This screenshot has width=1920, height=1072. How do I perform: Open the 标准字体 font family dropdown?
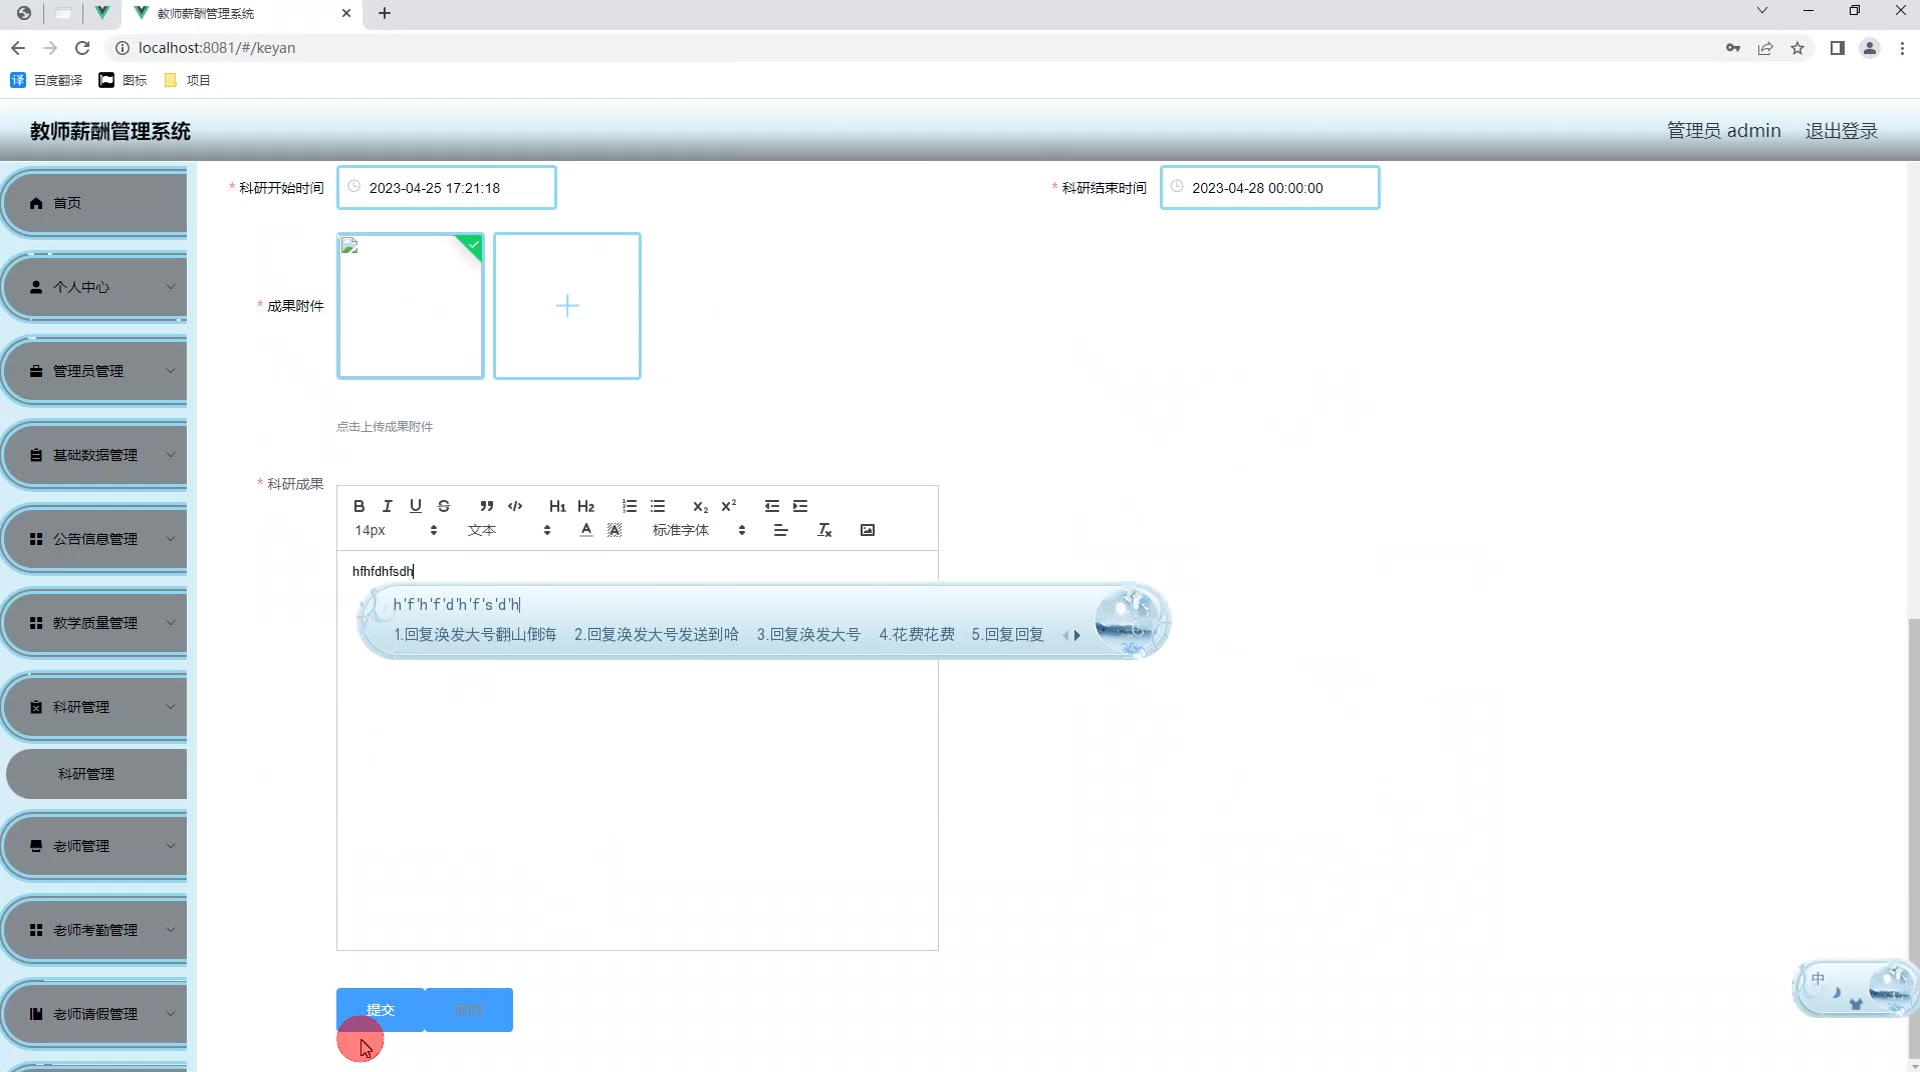(x=699, y=530)
